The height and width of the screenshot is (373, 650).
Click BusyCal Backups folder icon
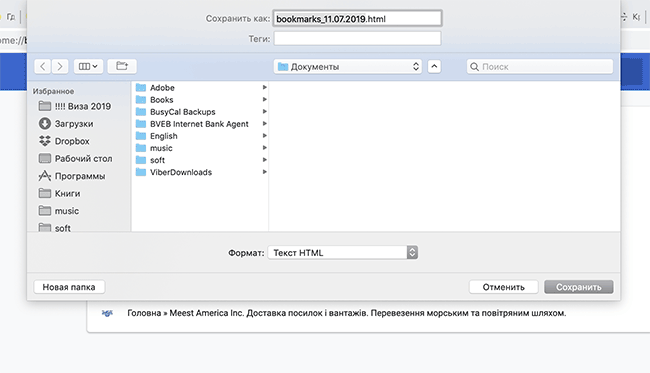(141, 112)
